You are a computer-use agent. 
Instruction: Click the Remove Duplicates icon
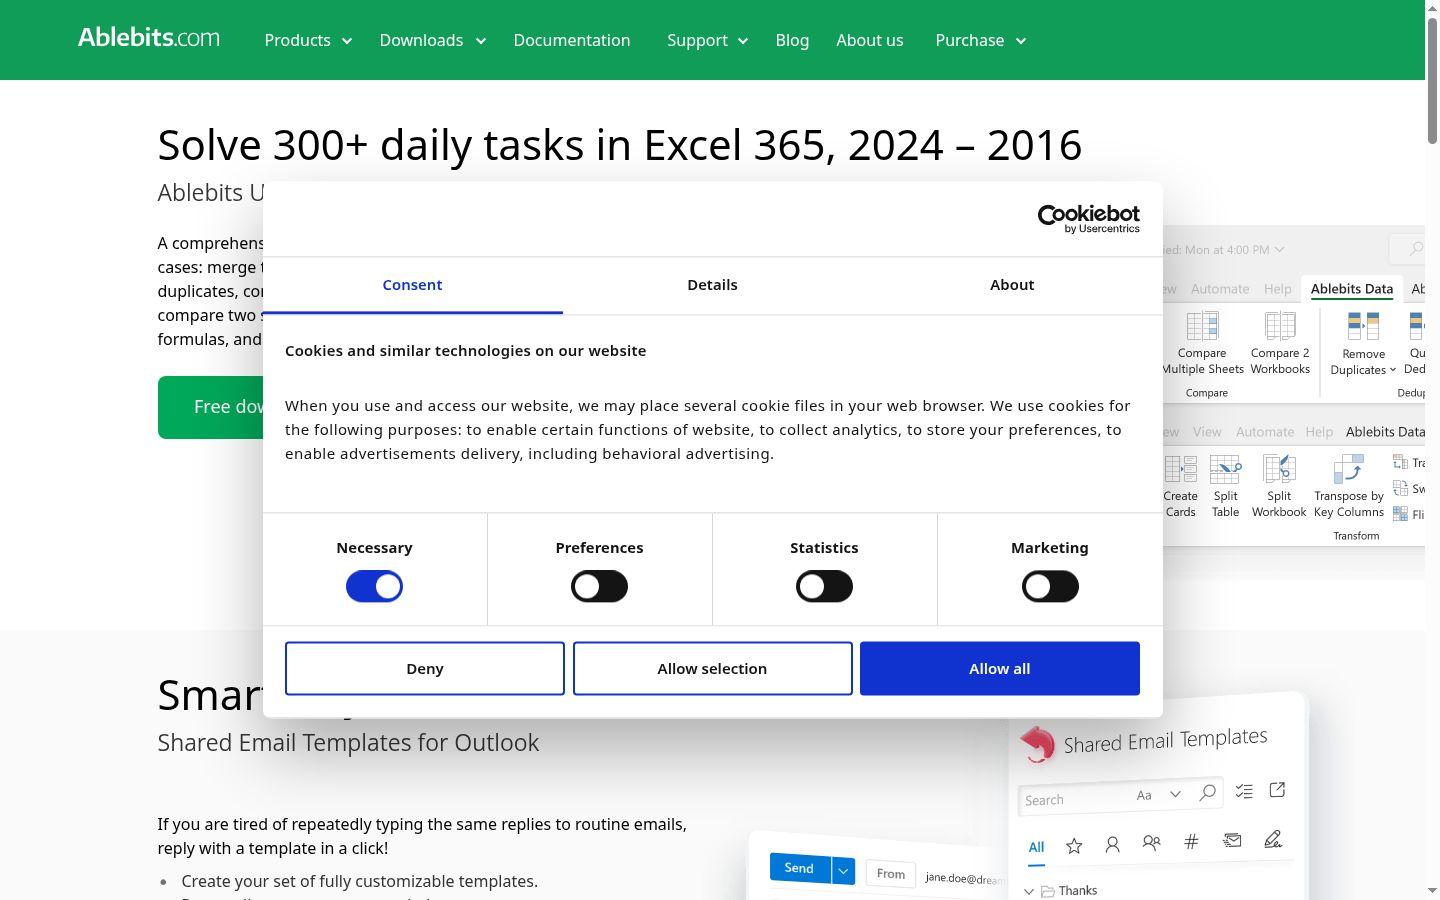click(x=1363, y=326)
